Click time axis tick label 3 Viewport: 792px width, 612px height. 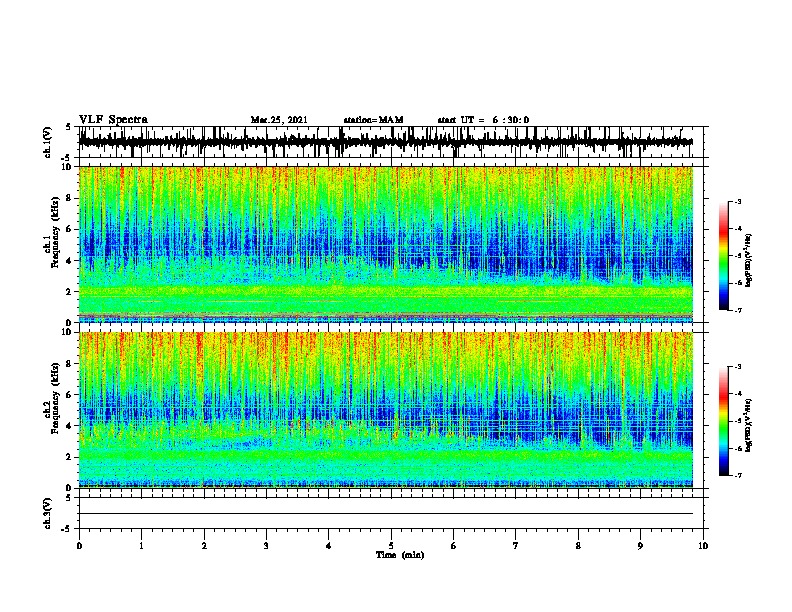[266, 545]
